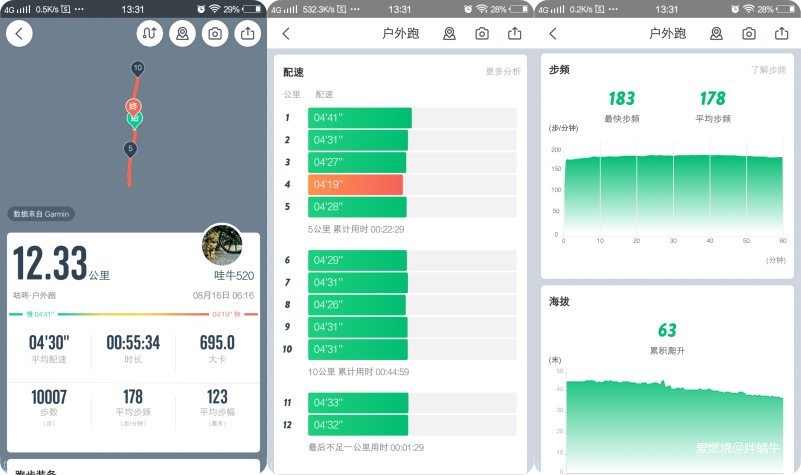Share from the 配速 pace screen header
801x475 pixels.
pyautogui.click(x=514, y=33)
